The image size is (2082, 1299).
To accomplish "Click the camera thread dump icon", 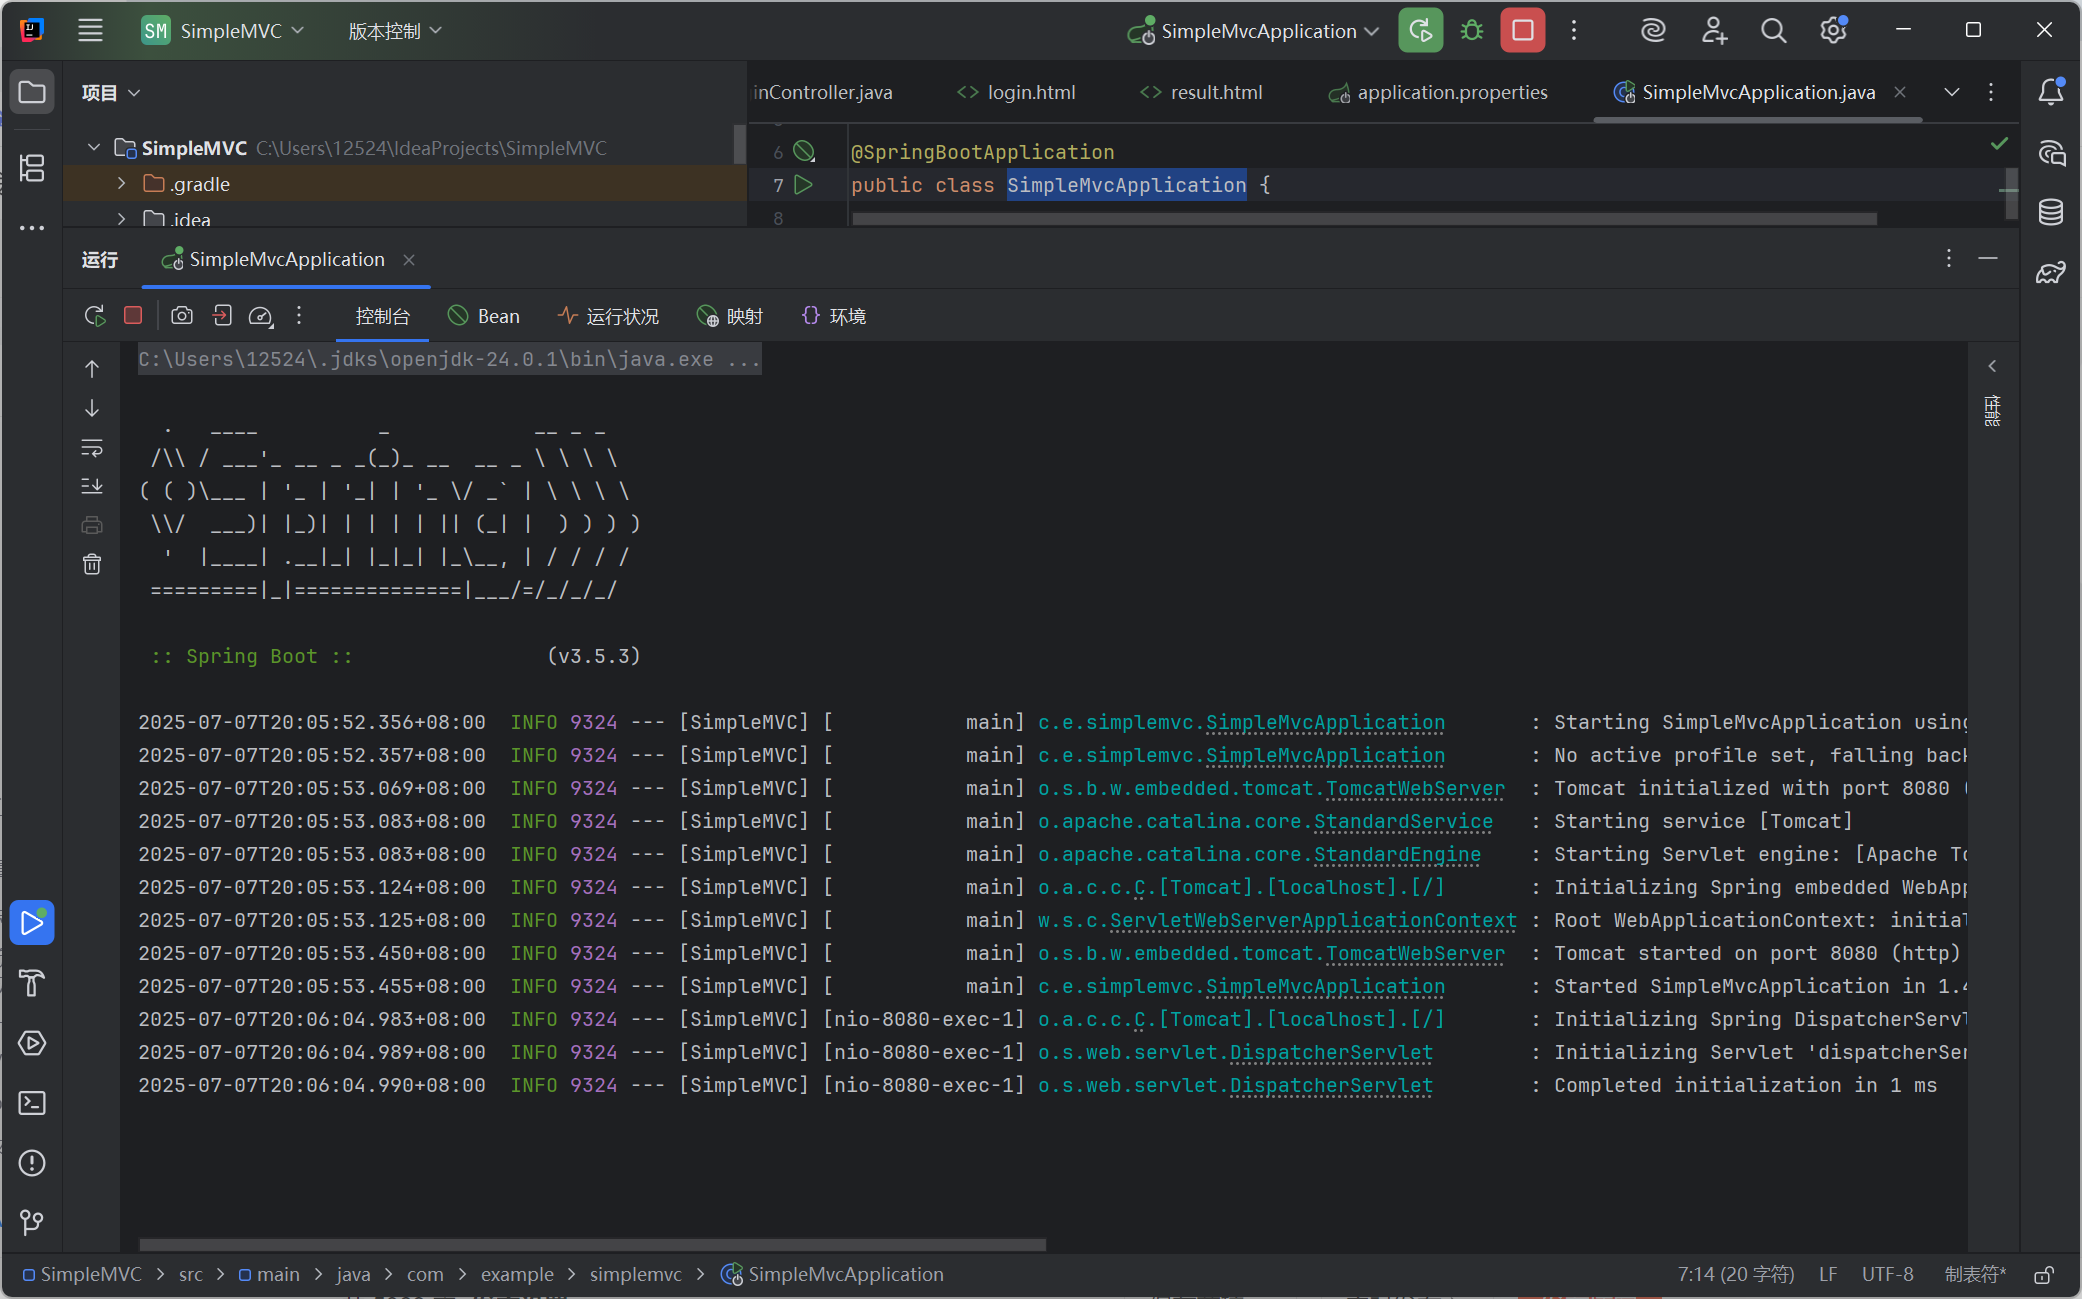I will click(x=182, y=316).
